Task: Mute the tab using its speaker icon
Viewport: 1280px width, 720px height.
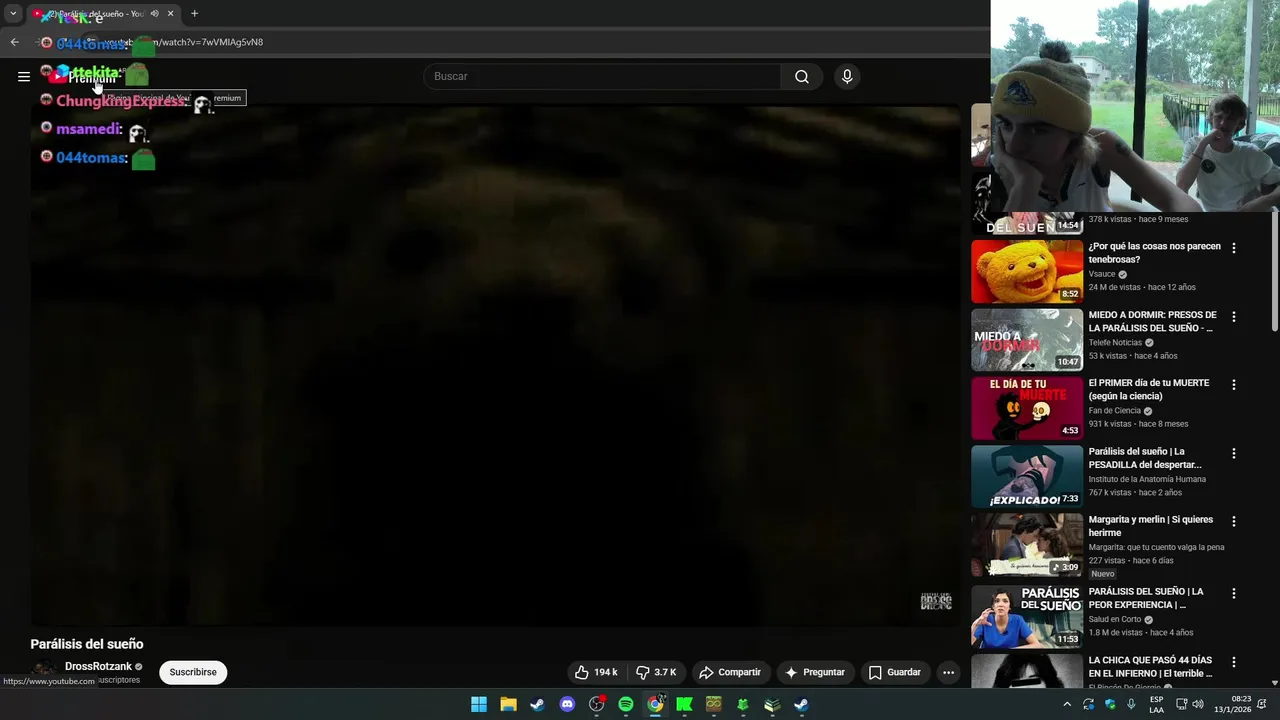Action: point(154,14)
